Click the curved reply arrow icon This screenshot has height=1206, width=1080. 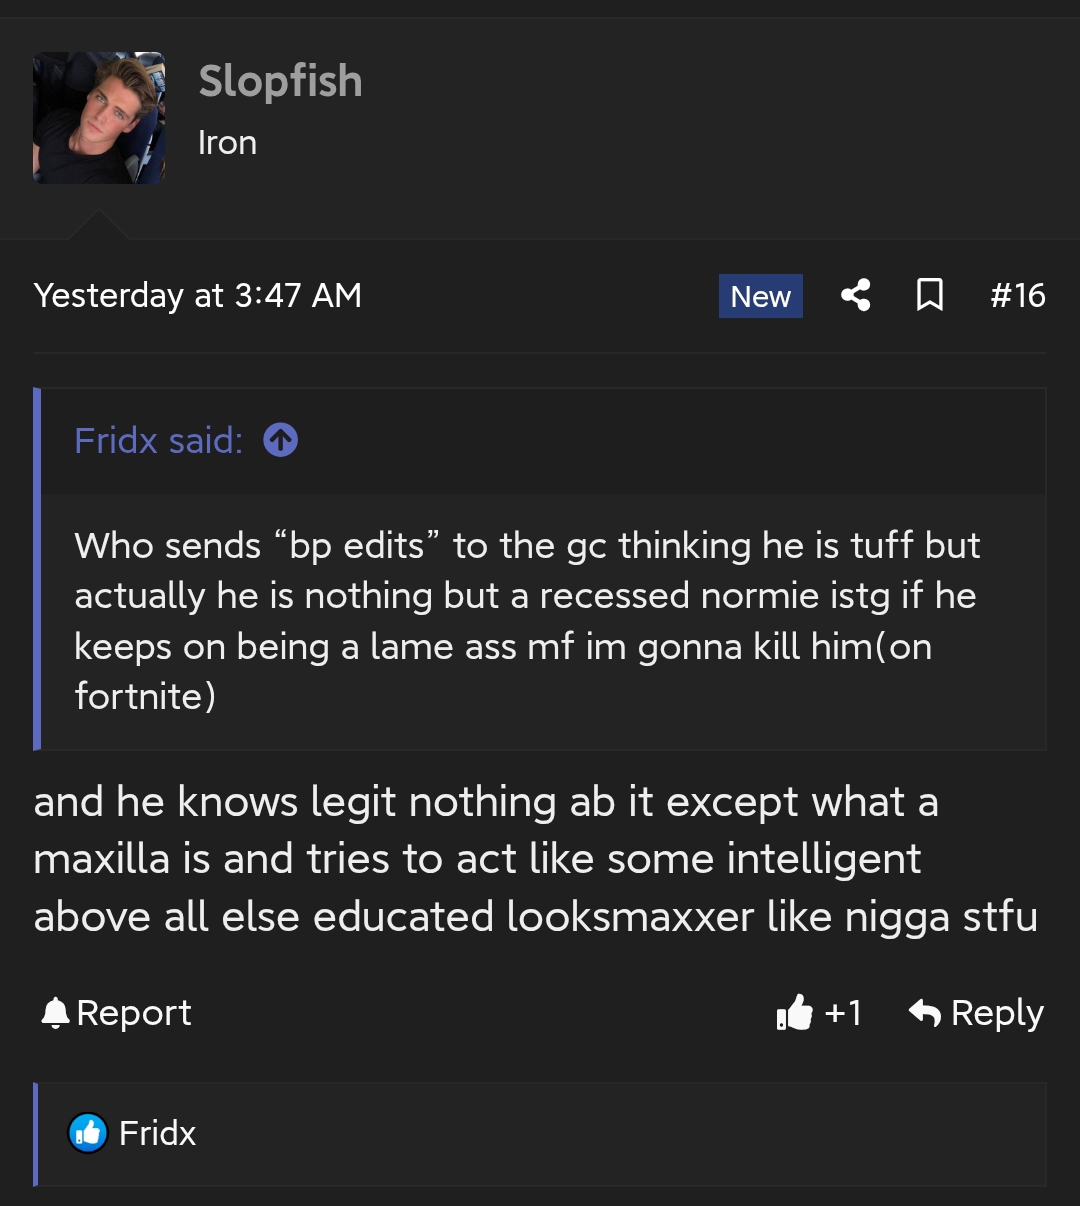925,1013
